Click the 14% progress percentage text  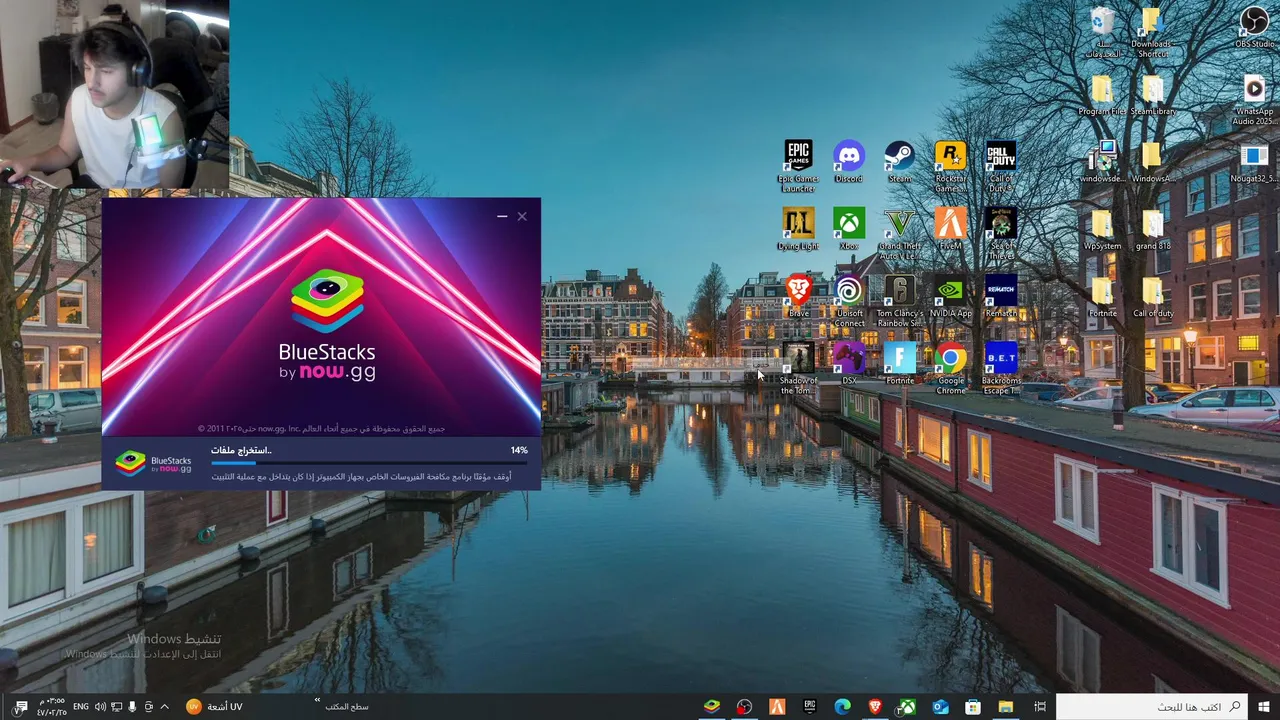tap(519, 450)
